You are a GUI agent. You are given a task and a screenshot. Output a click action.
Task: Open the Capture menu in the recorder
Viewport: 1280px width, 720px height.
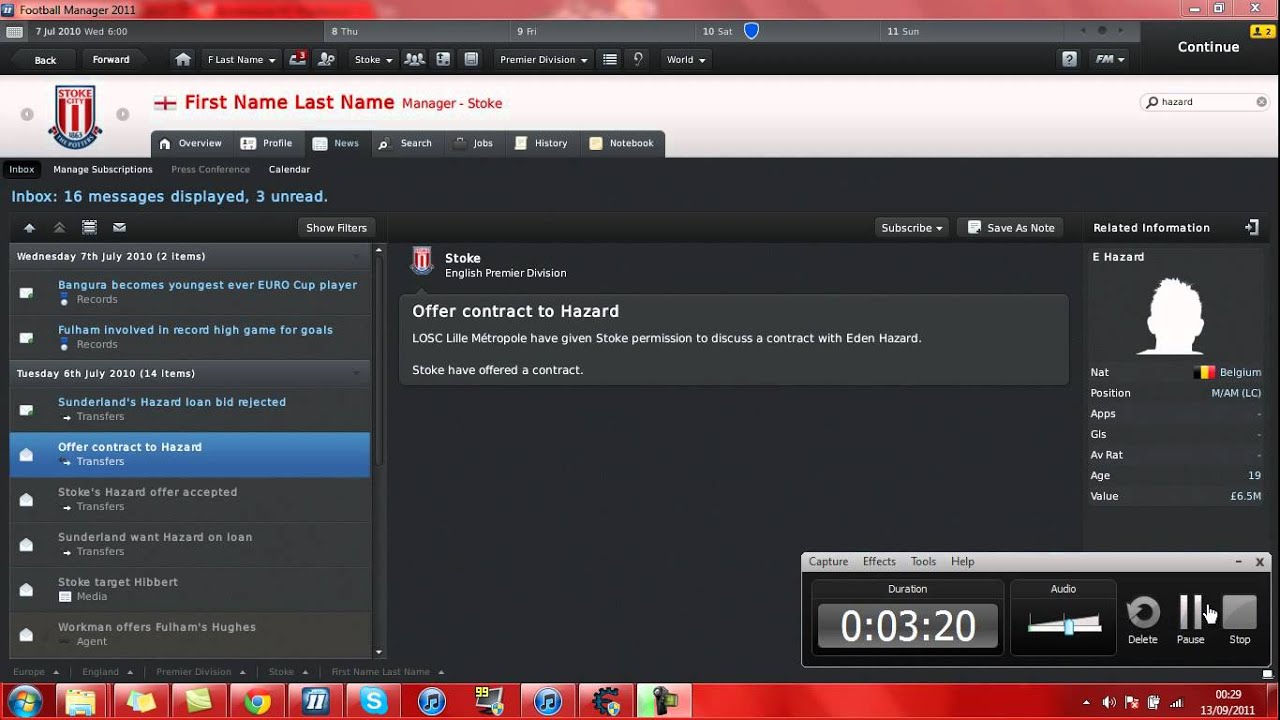point(828,562)
